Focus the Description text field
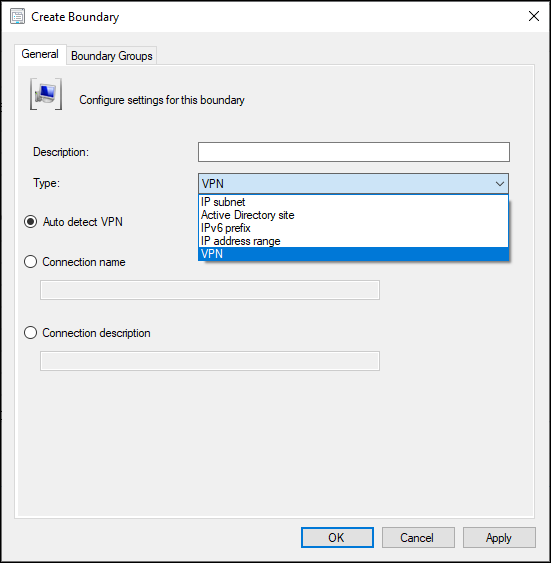The width and height of the screenshot is (551, 563). [x=354, y=152]
